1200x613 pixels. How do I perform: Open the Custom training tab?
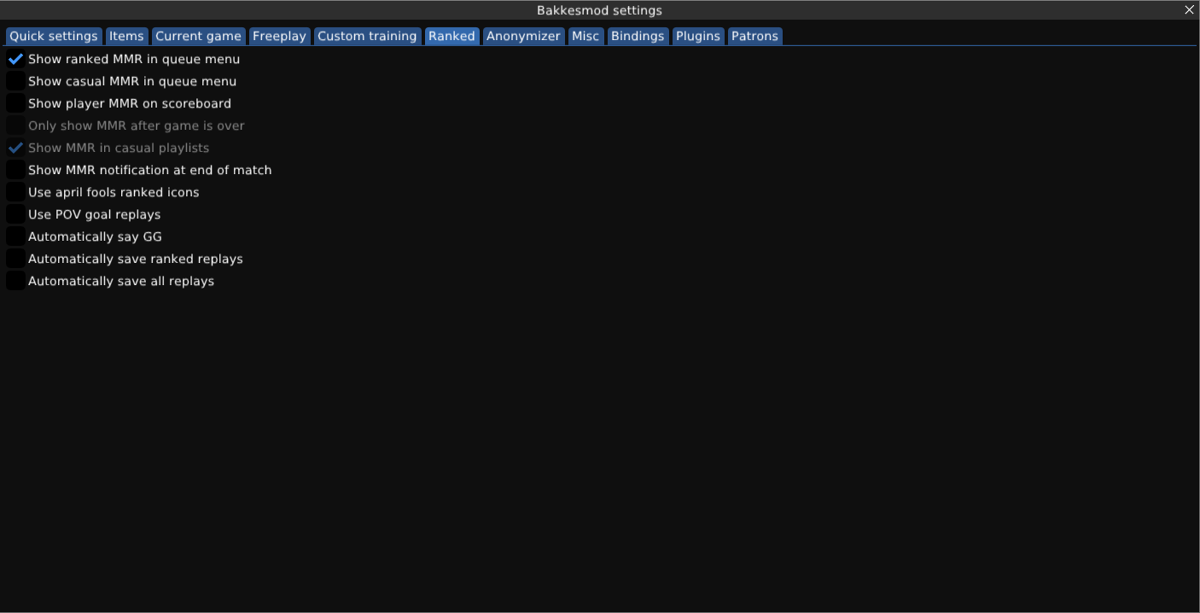[366, 36]
